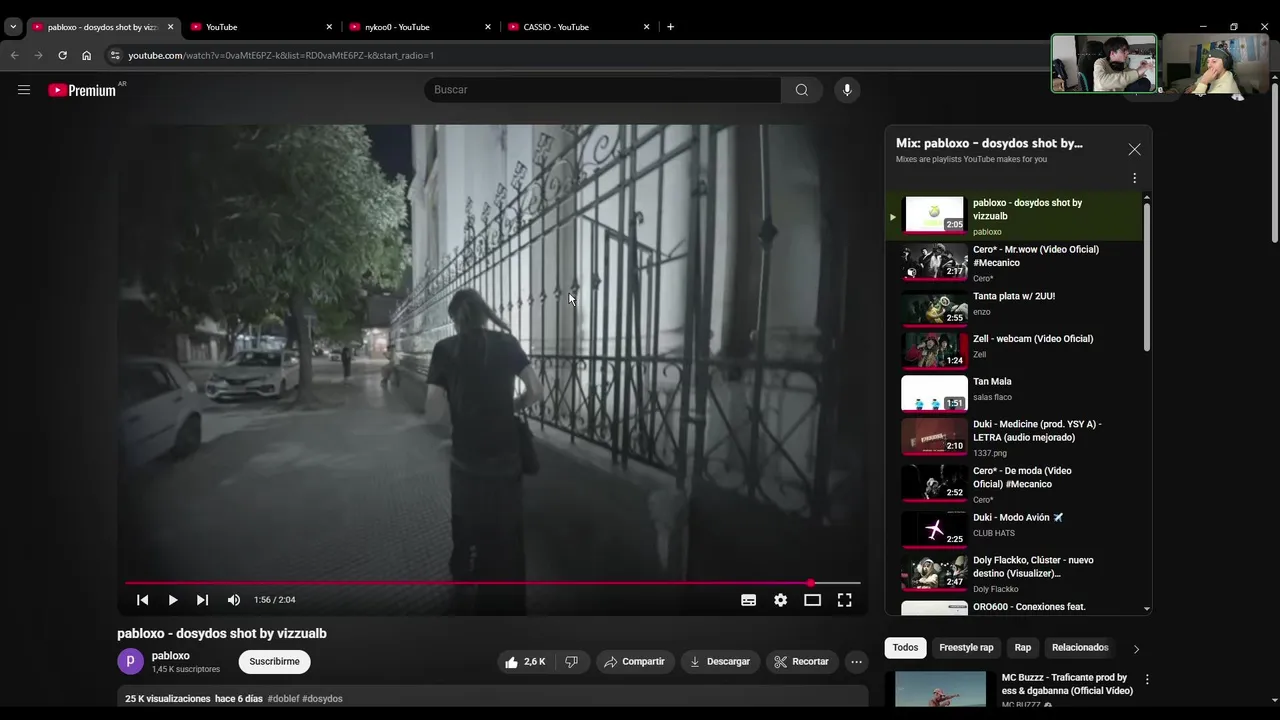The image size is (1280, 720).
Task: Switch to the second YouTube browser tab
Action: pos(260,27)
